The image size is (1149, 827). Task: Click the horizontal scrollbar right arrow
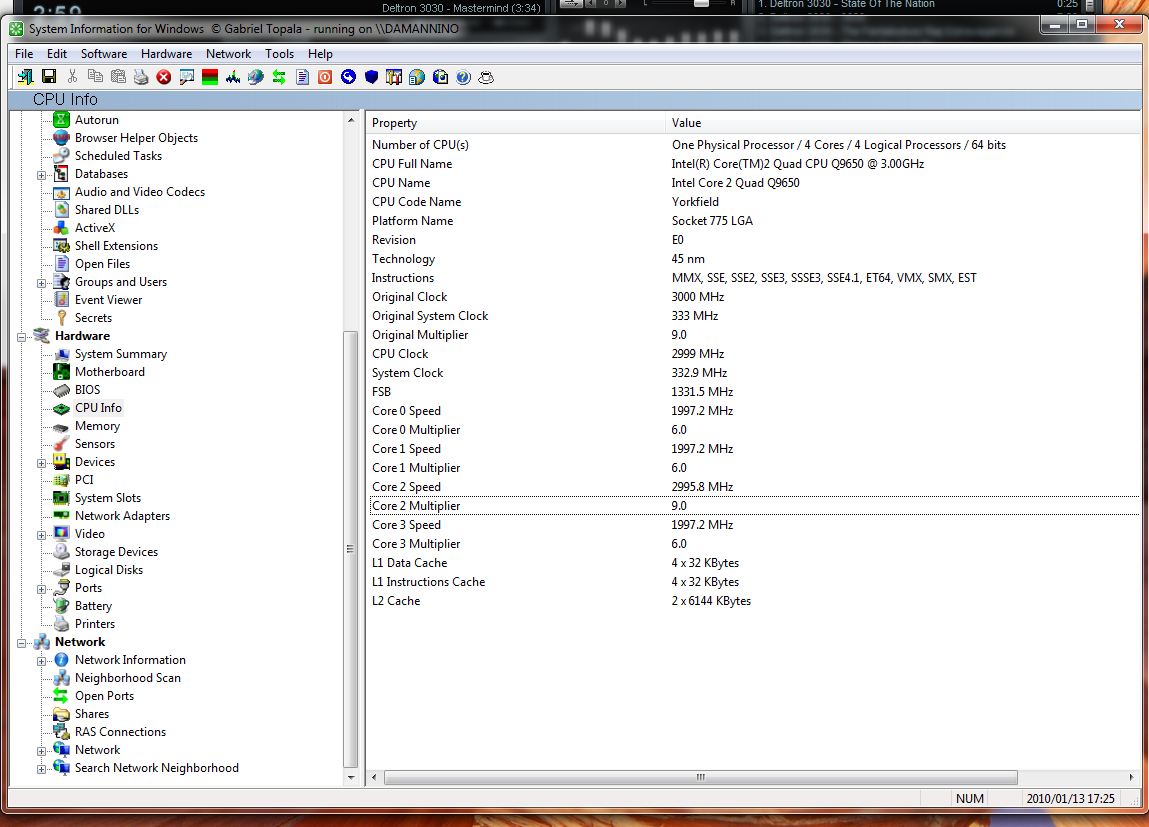click(x=1131, y=777)
